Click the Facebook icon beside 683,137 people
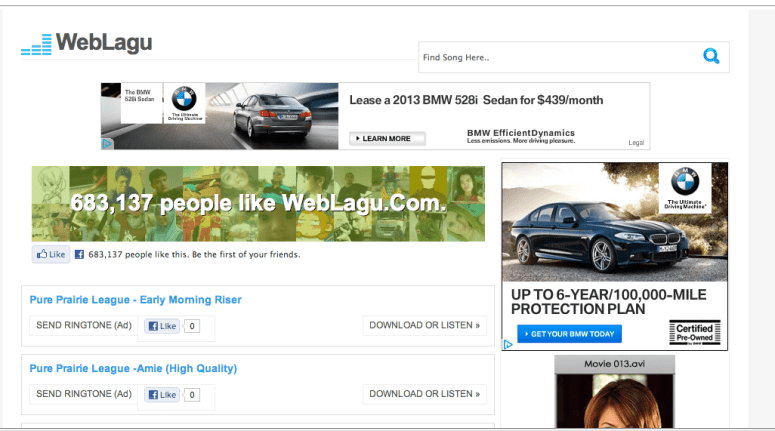This screenshot has height=431, width=775. (79, 255)
